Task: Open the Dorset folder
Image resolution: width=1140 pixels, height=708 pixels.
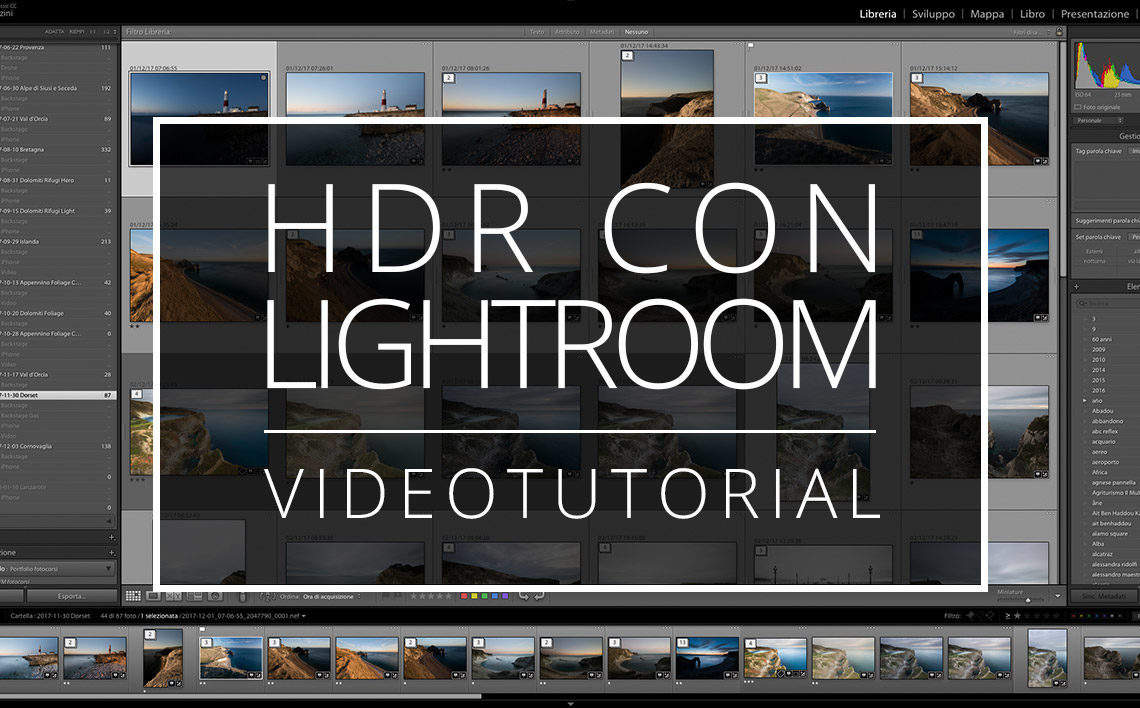Action: 57,395
